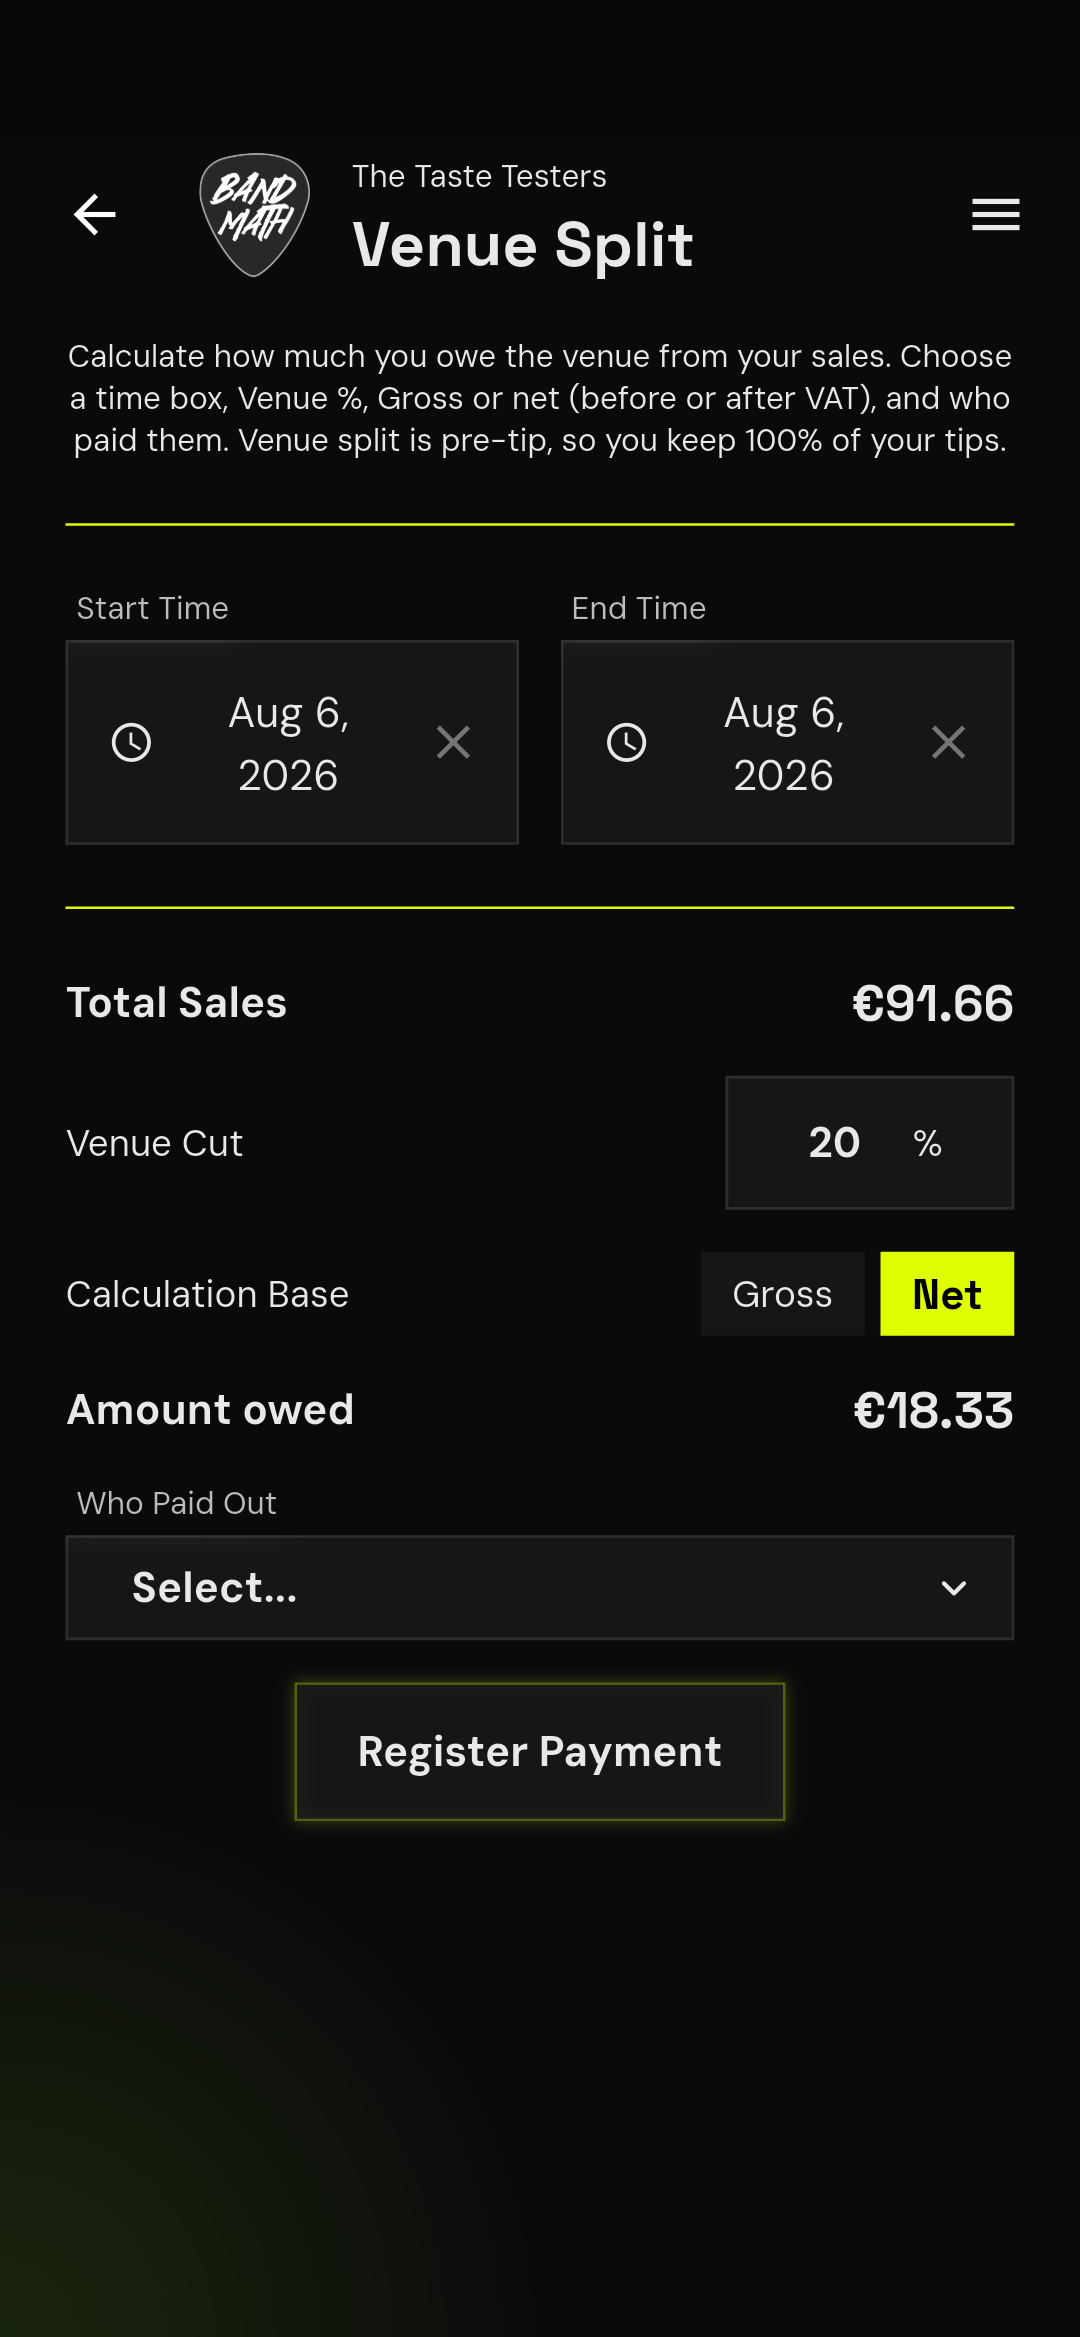Tap the Band Math guitar pick logo
The image size is (1080, 2337).
point(255,214)
